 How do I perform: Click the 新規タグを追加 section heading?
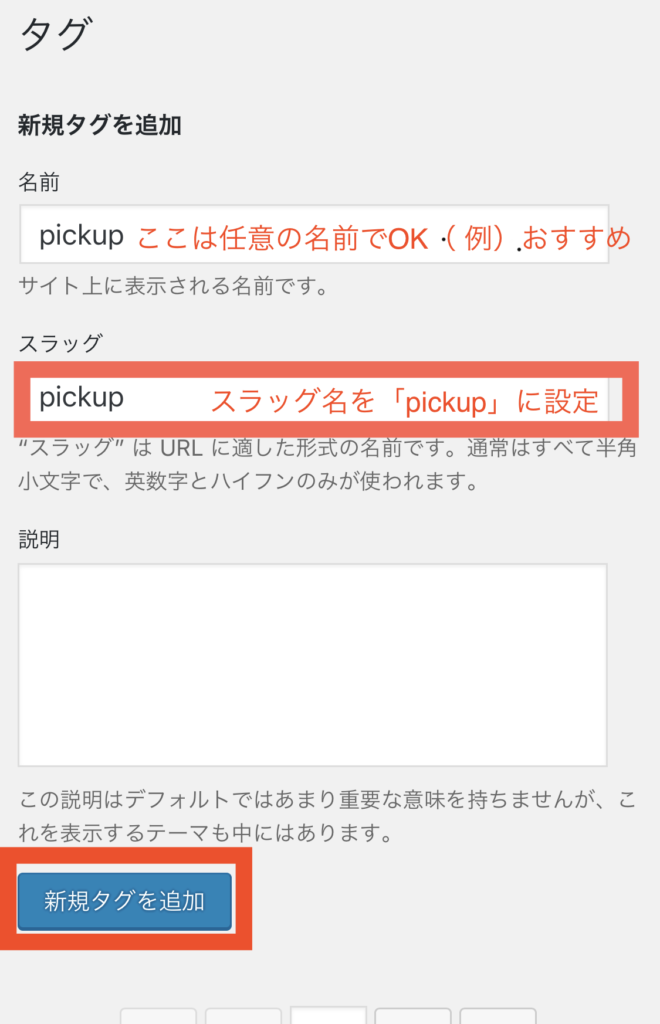[100, 125]
